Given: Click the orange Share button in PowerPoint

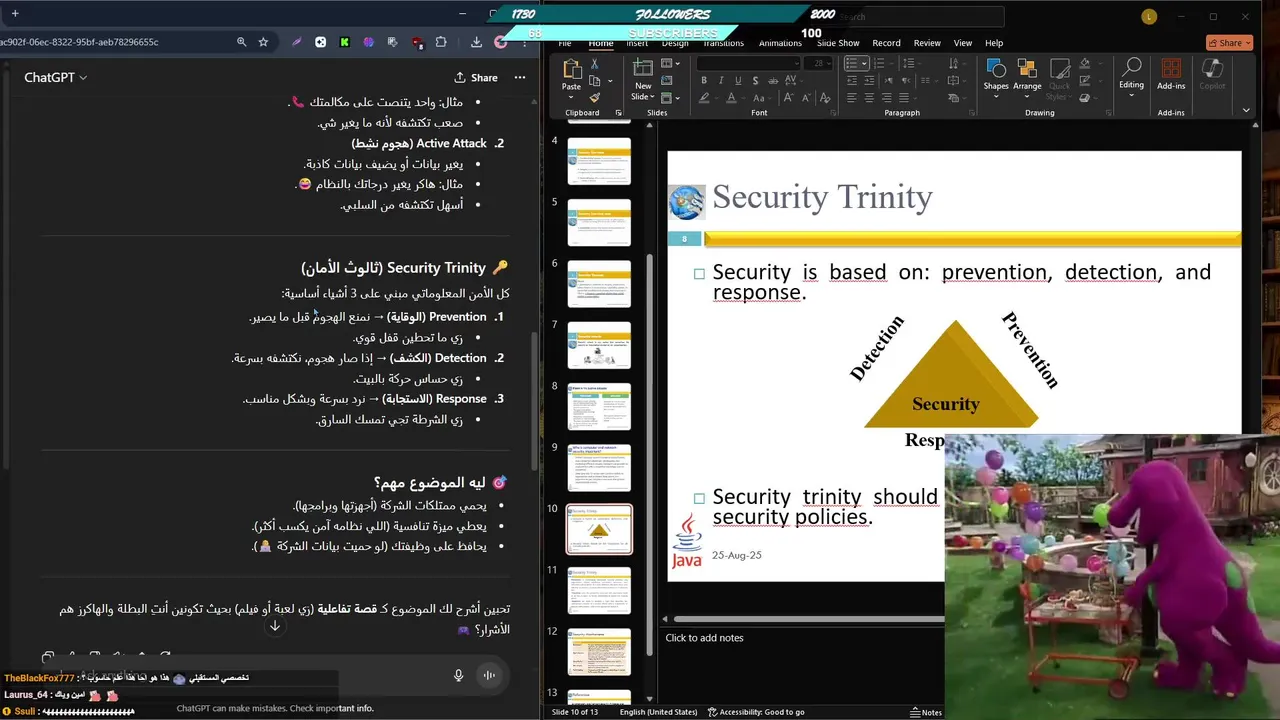Looking at the screenshot, I should point(1229,43).
